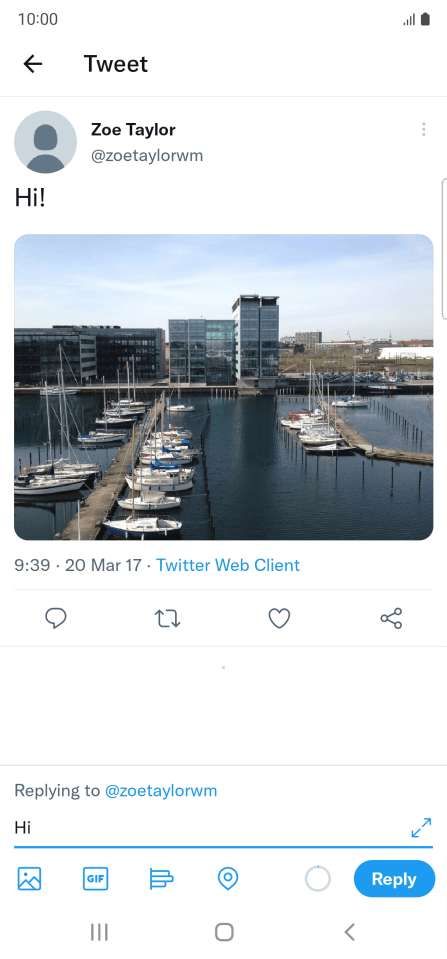The width and height of the screenshot is (447, 959).
Task: Tap the Android home navigation button
Action: [224, 932]
